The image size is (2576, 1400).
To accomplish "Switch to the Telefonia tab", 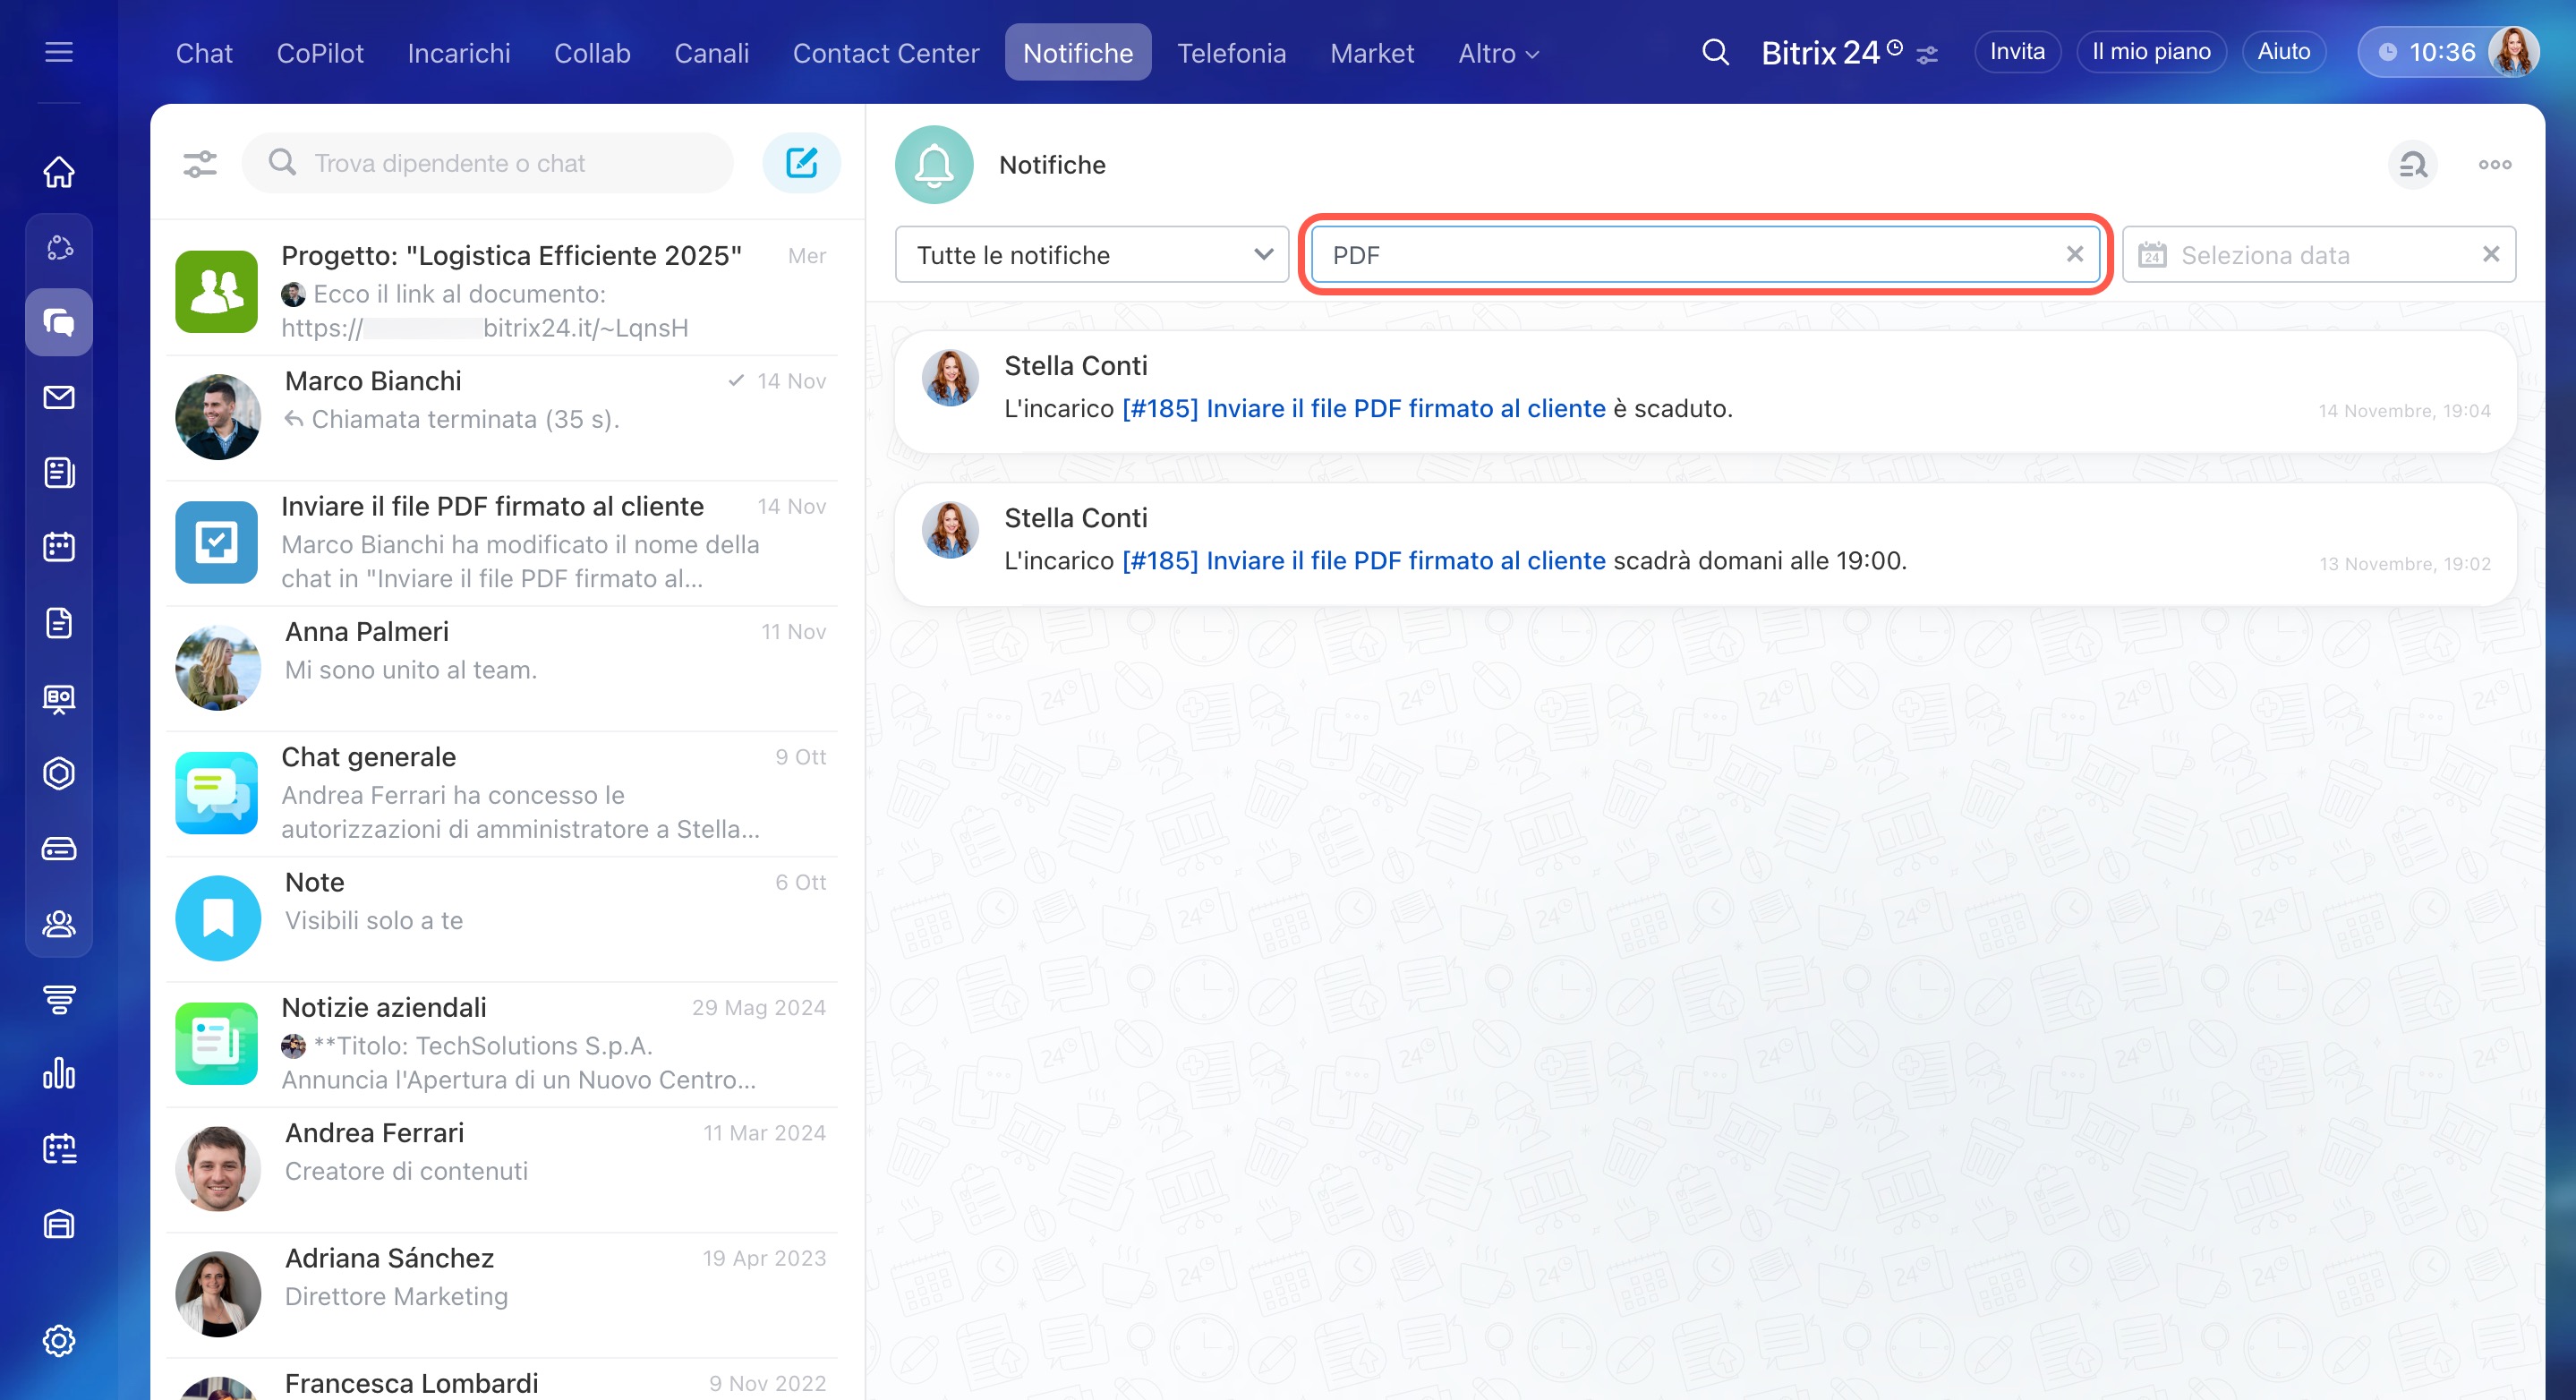I will click(x=1231, y=53).
